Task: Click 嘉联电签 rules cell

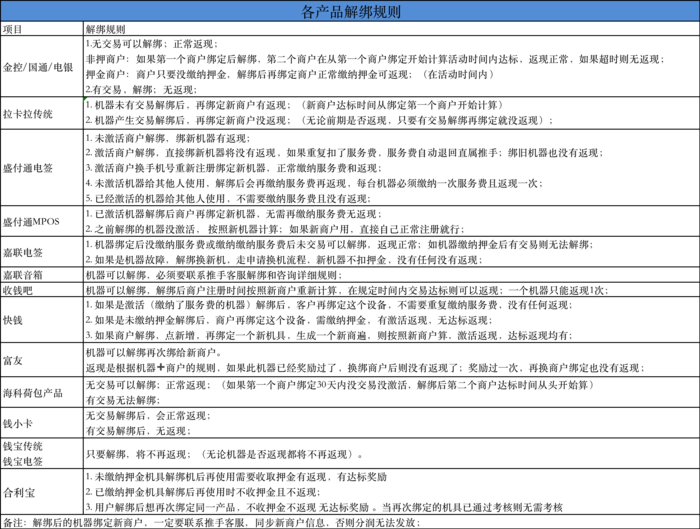Action: [x=391, y=252]
